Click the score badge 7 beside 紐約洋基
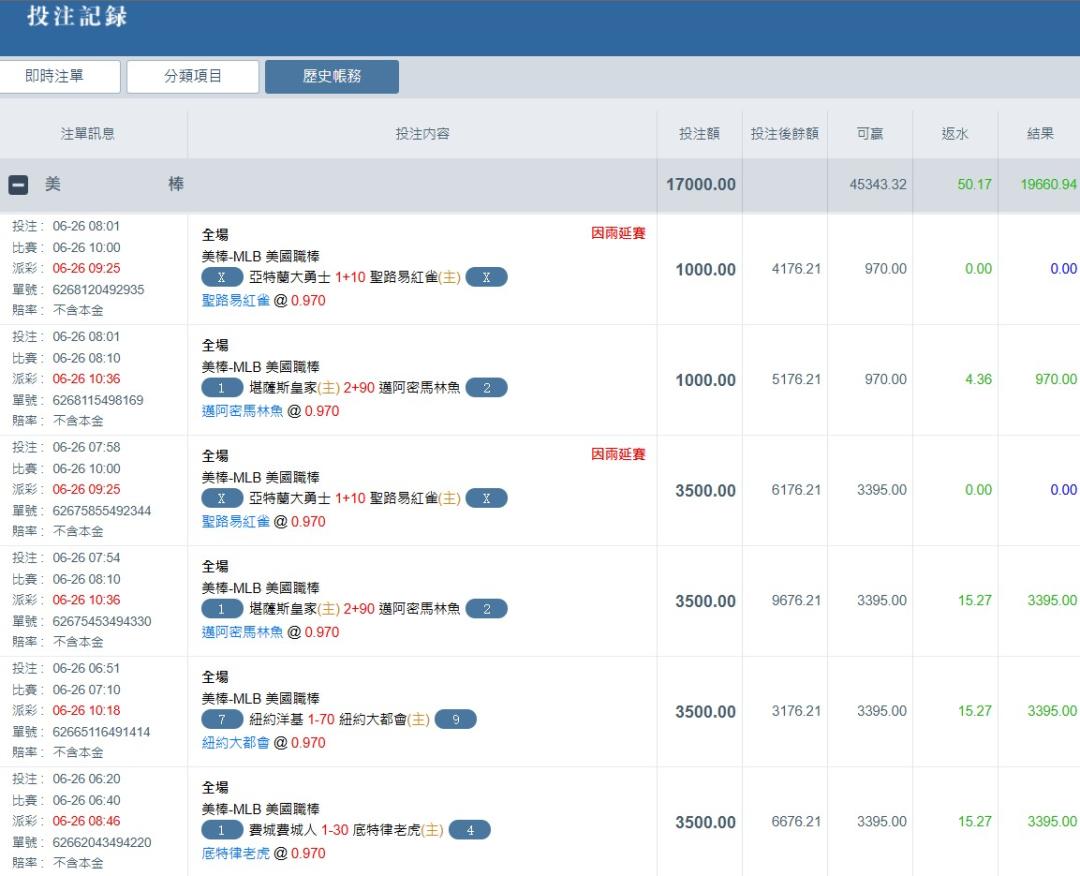1080x876 pixels. pyautogui.click(x=222, y=720)
